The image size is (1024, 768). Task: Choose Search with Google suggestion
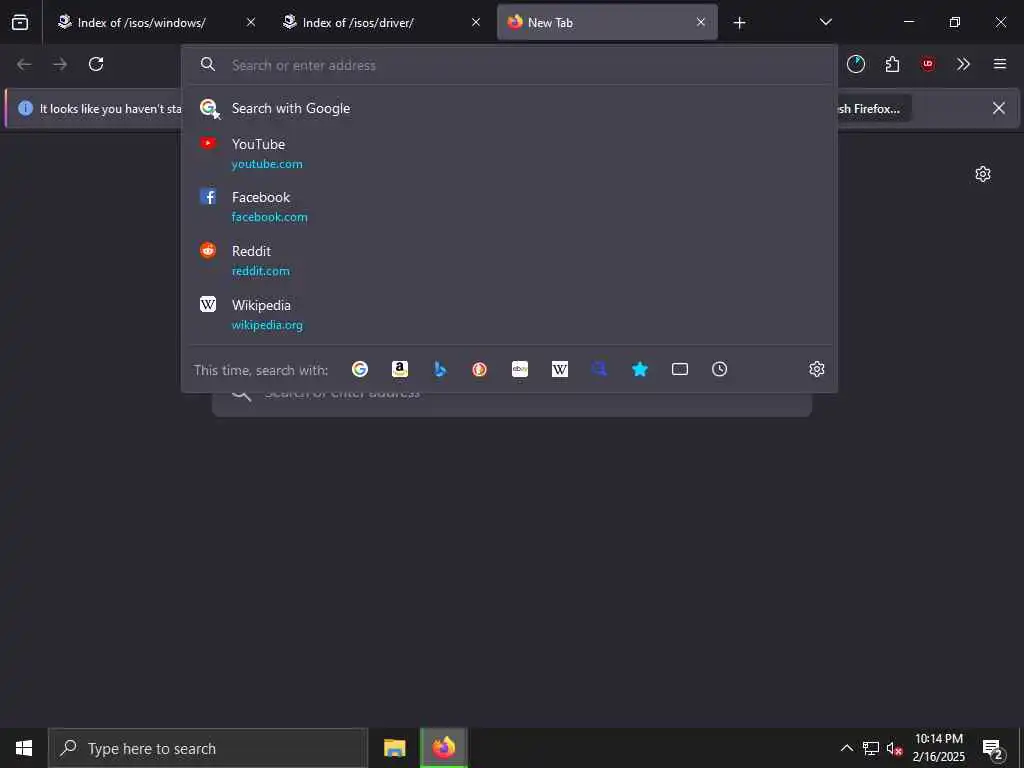(509, 108)
